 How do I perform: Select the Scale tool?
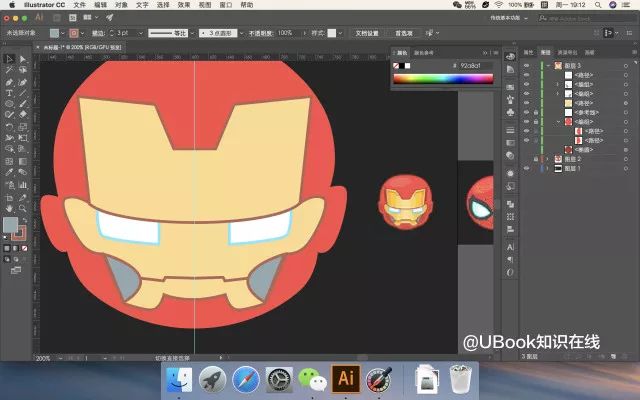tap(22, 127)
